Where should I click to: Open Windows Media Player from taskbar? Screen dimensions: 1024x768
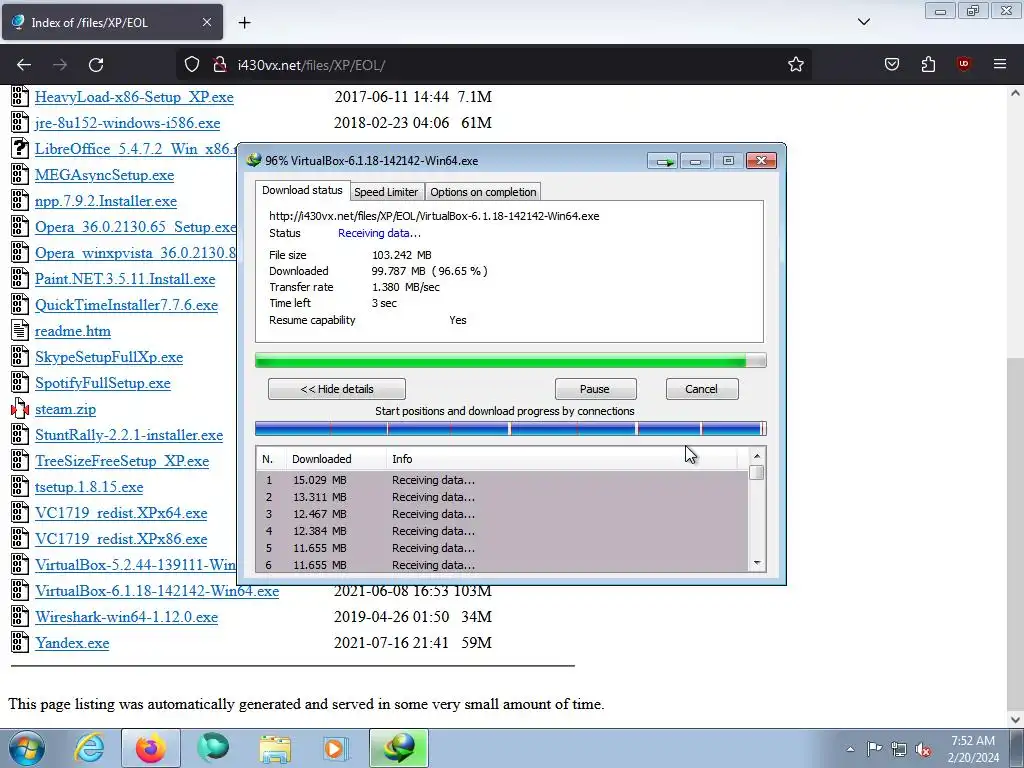click(336, 748)
